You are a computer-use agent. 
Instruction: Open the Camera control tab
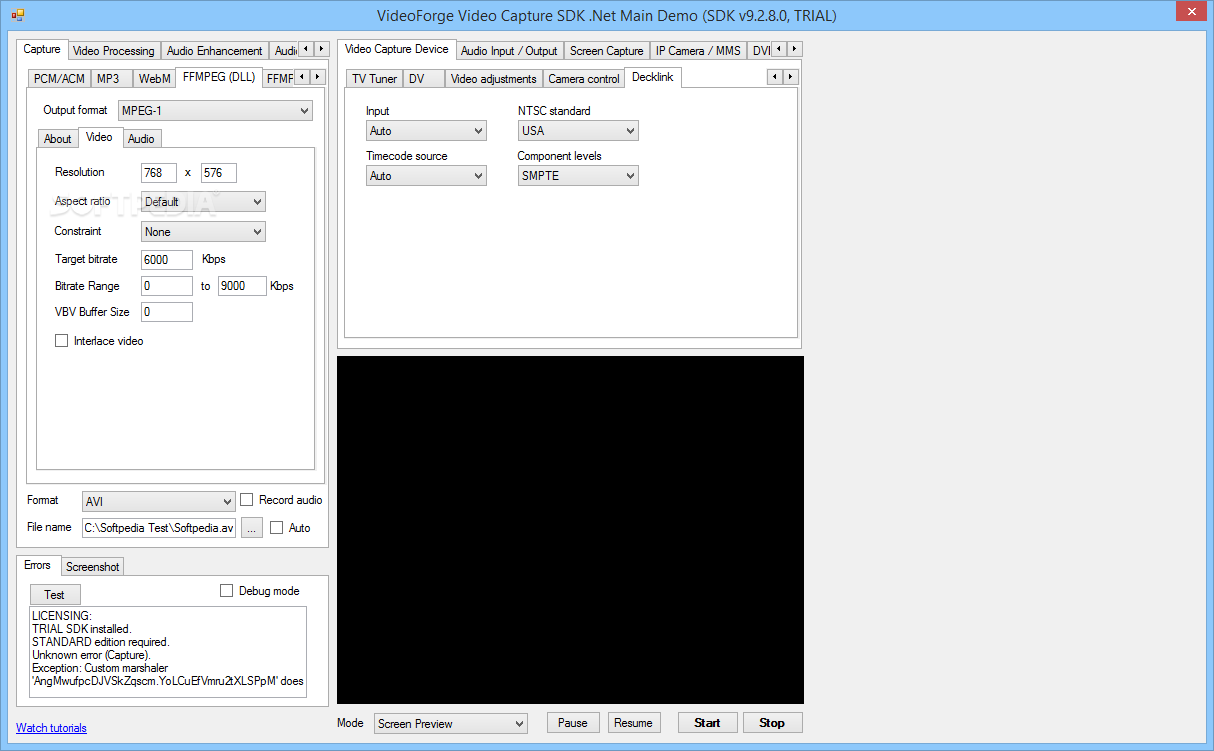[584, 79]
